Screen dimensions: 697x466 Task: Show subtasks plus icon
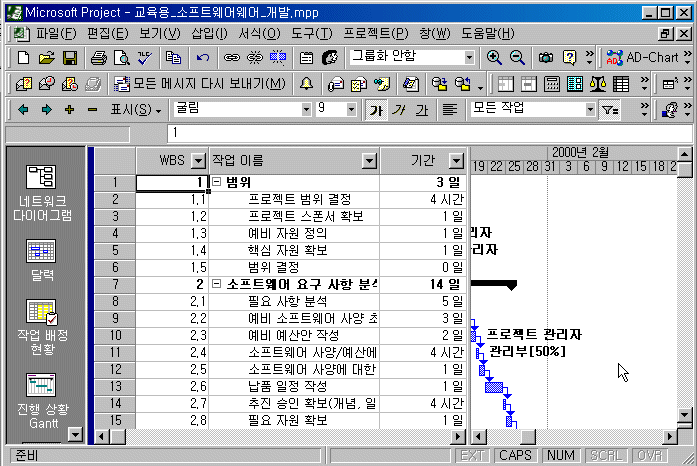point(69,109)
